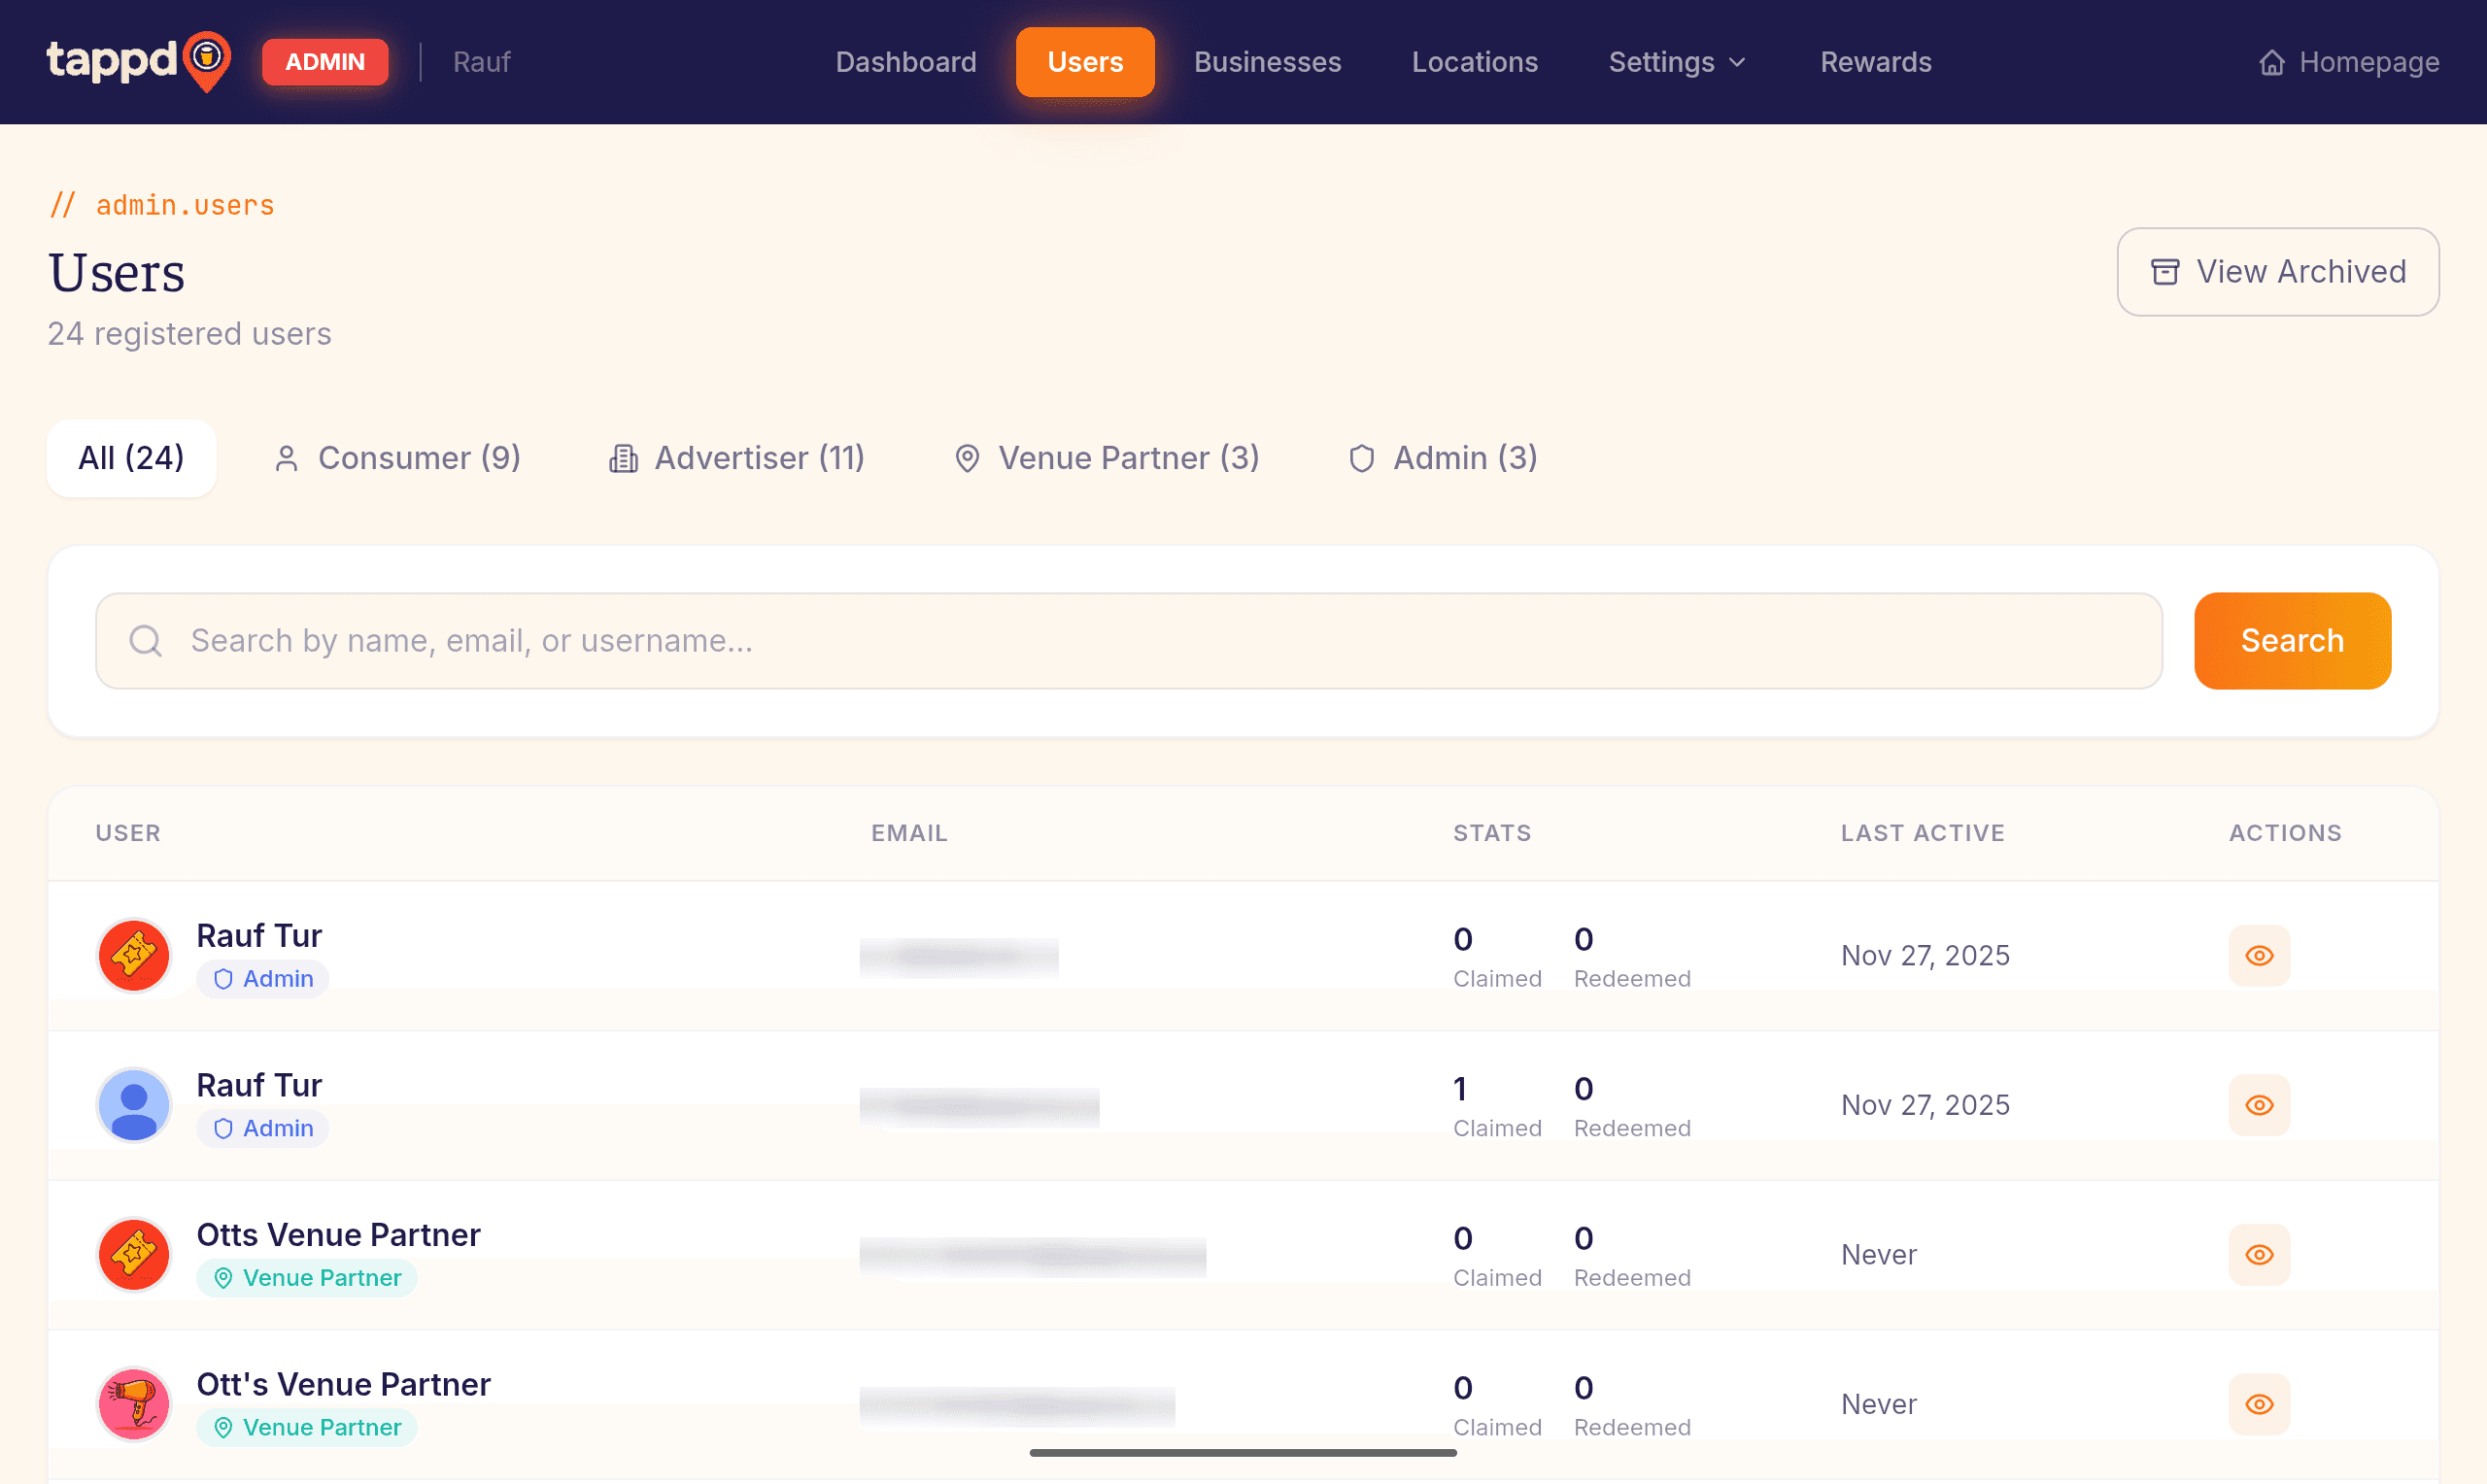This screenshot has height=1484, width=2487.
Task: View details for Ott's Venue Partner
Action: (2259, 1404)
